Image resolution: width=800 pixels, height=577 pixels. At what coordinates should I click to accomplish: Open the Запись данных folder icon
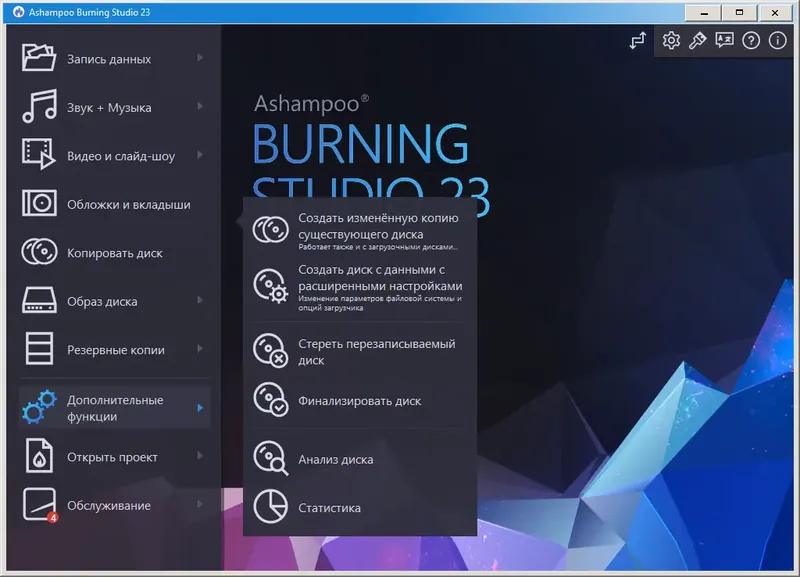(40, 58)
